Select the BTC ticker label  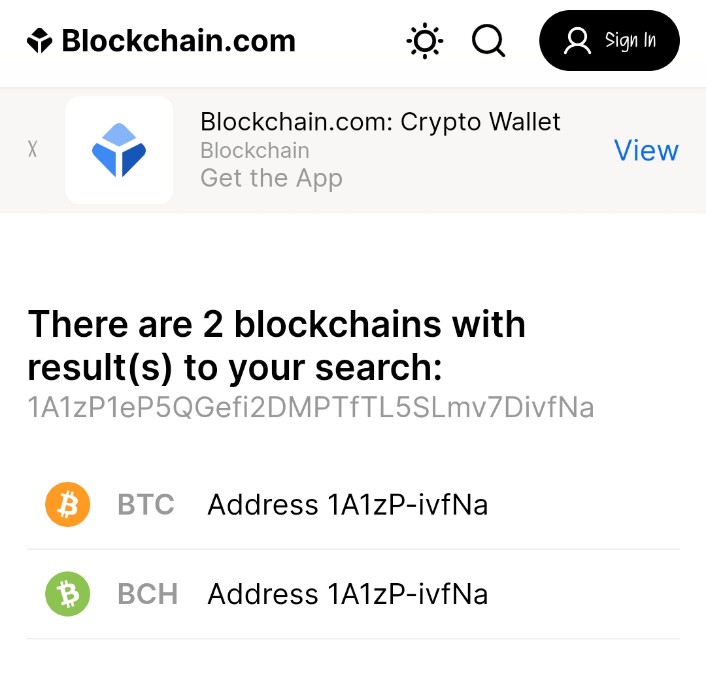click(x=146, y=505)
